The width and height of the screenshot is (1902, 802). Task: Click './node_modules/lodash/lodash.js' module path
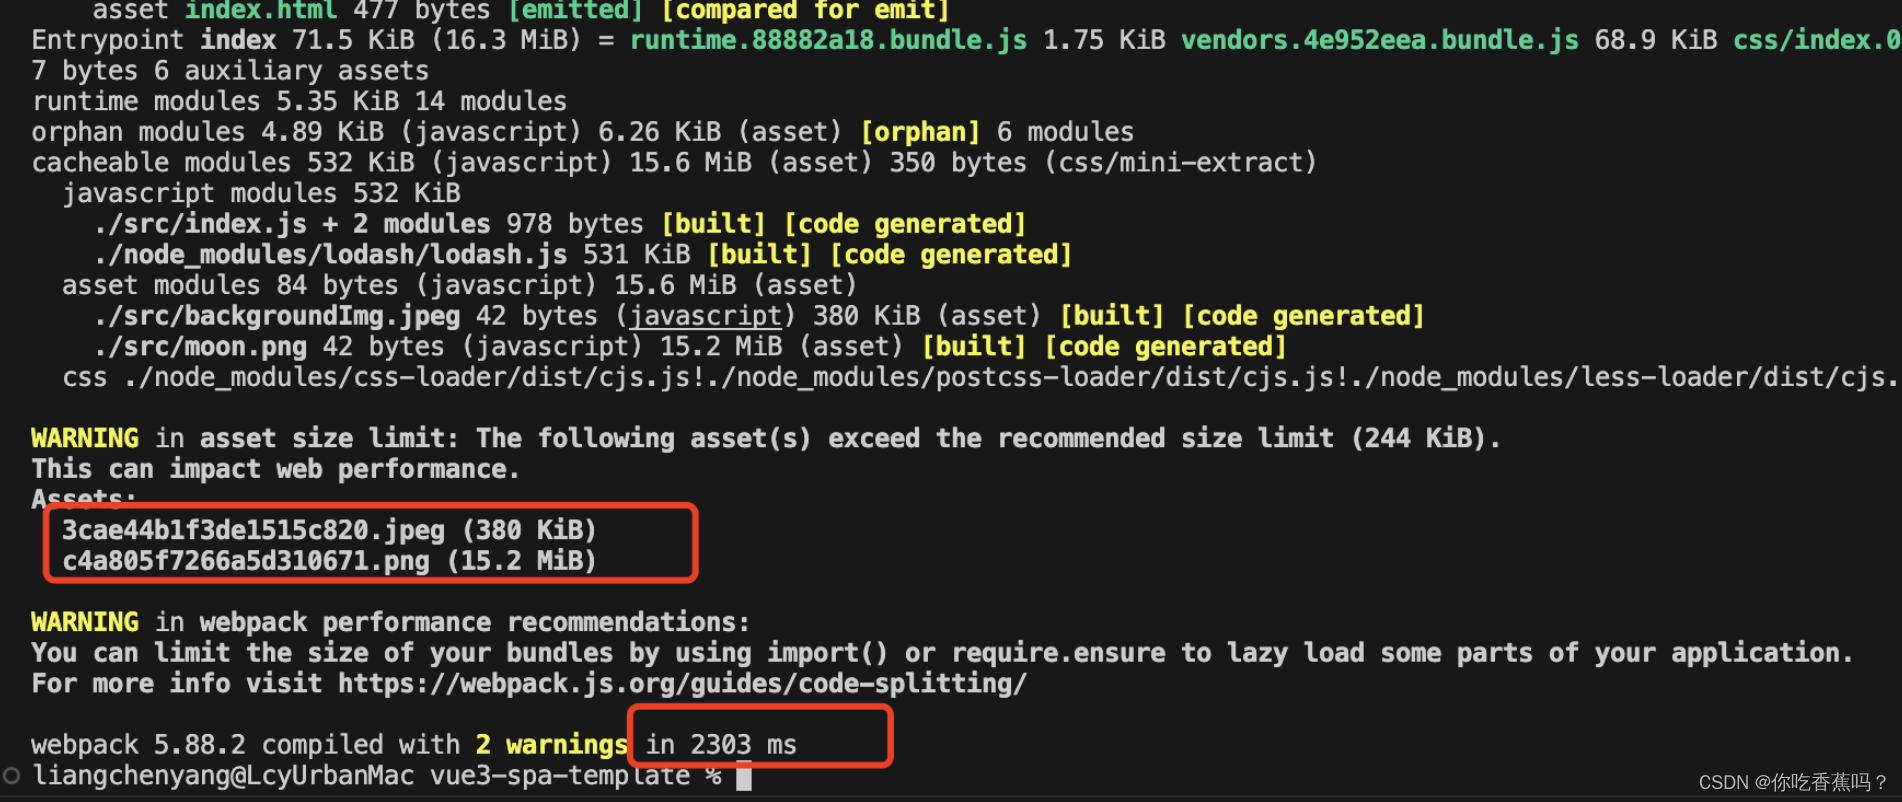[330, 255]
